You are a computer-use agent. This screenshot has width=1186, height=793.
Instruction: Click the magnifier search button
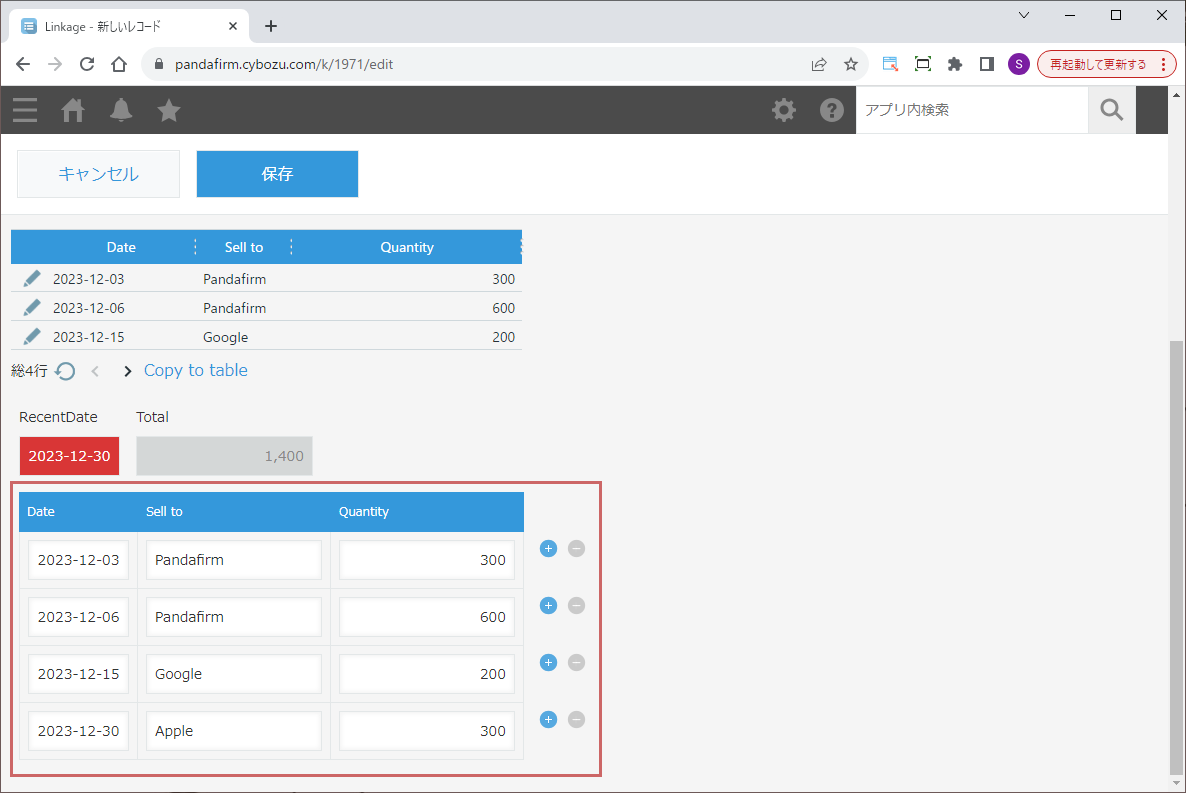pyautogui.click(x=1111, y=110)
